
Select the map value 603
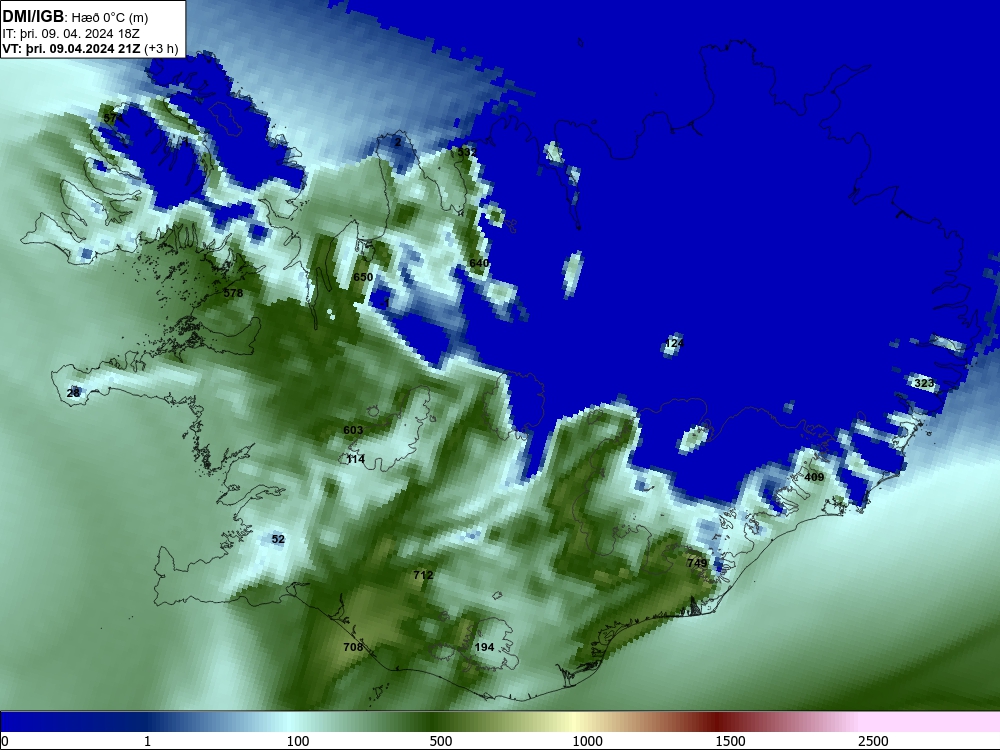pos(353,430)
